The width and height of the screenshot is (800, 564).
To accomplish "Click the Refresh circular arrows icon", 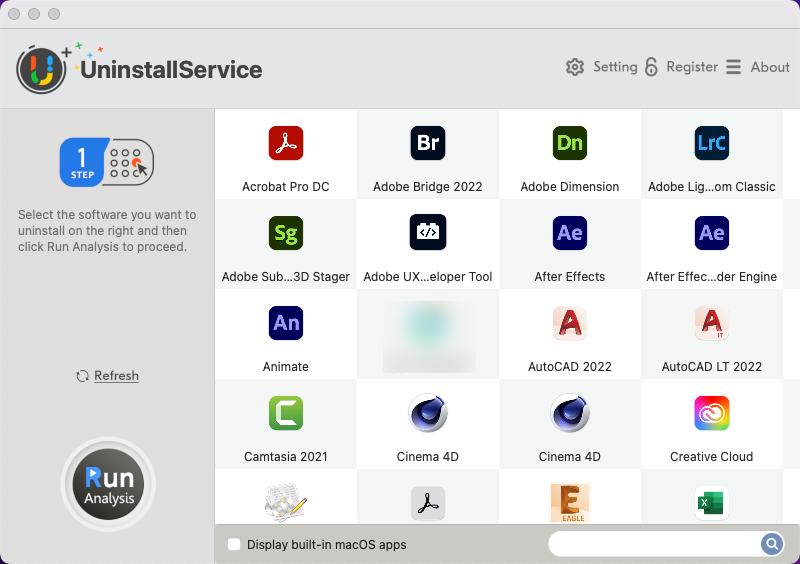I will point(82,376).
